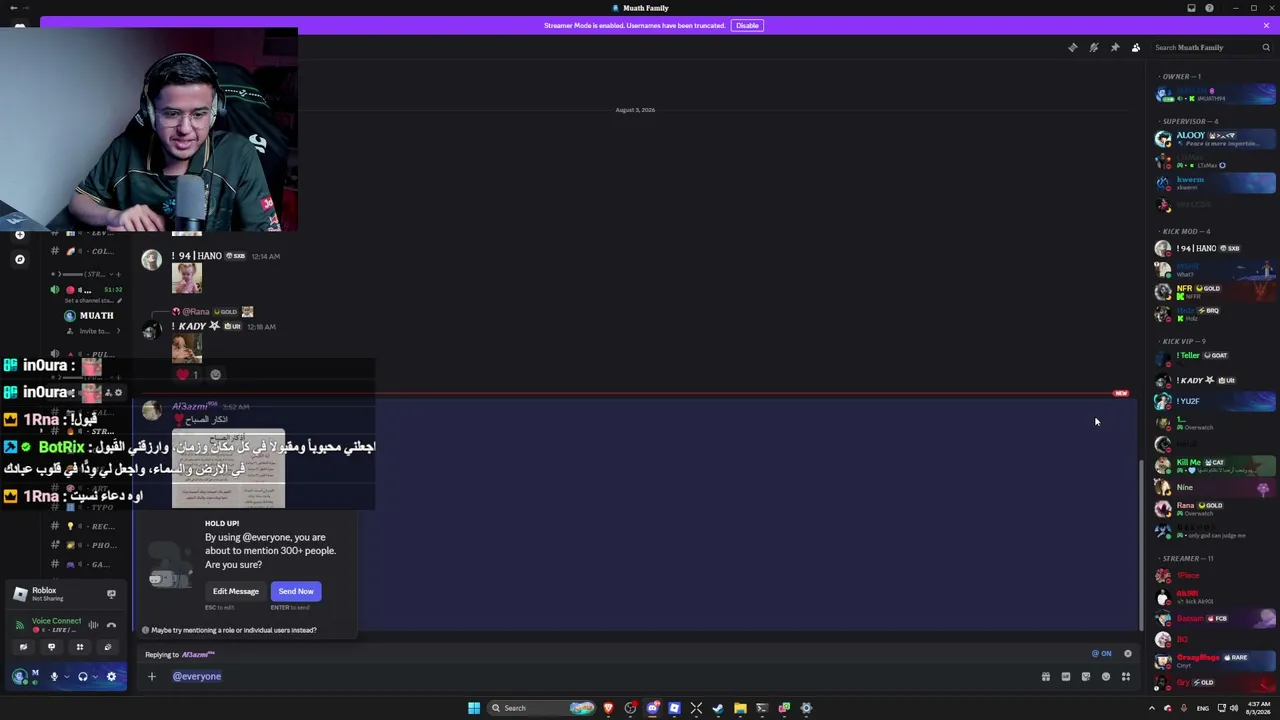This screenshot has height=720, width=1280.
Task: Open member Gry profile
Action: pos(1215,683)
